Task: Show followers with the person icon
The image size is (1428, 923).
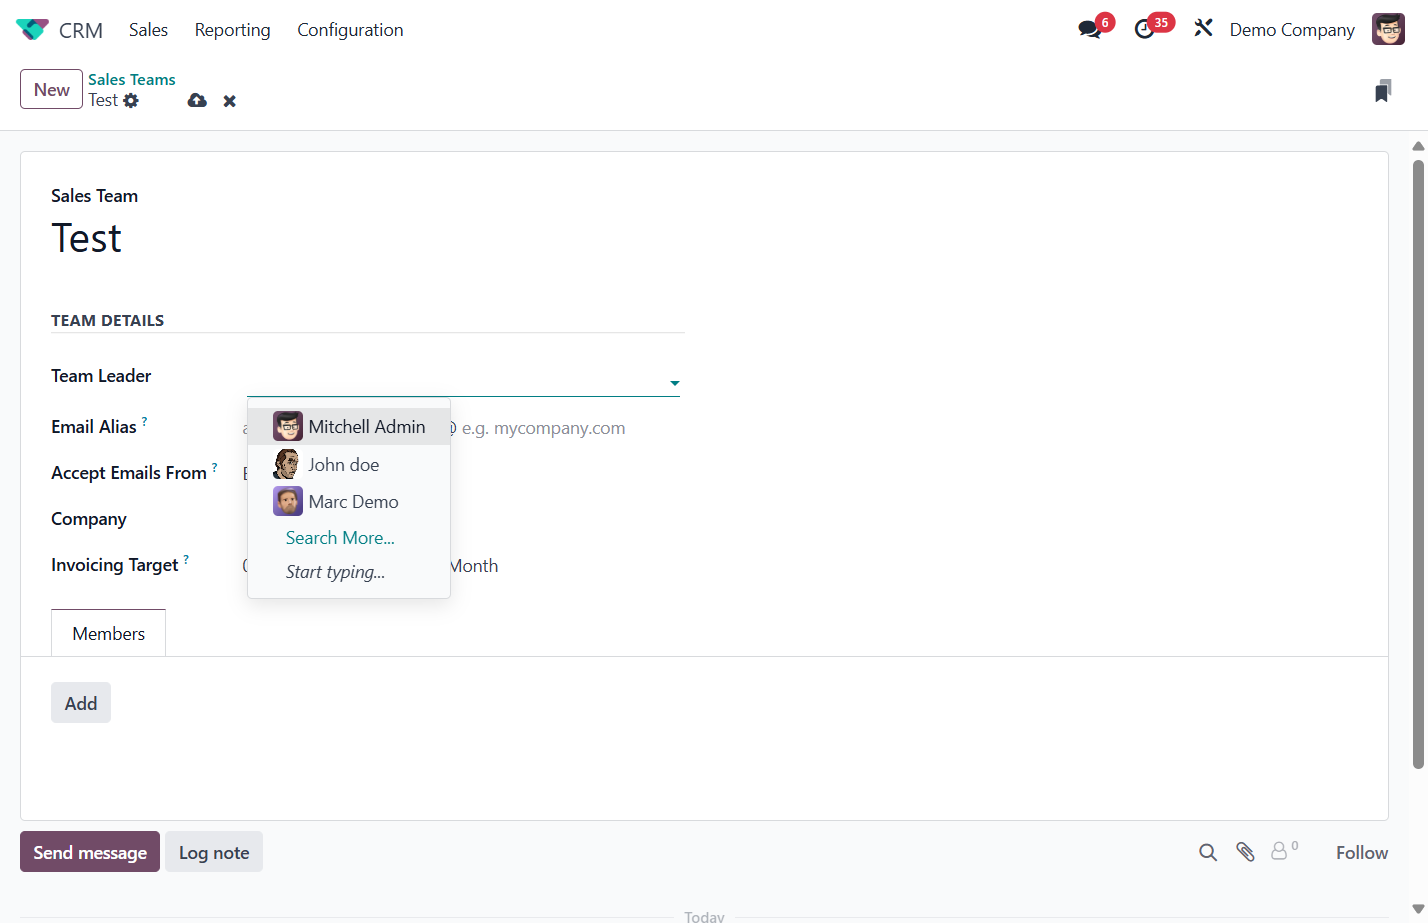Action: (x=1284, y=851)
